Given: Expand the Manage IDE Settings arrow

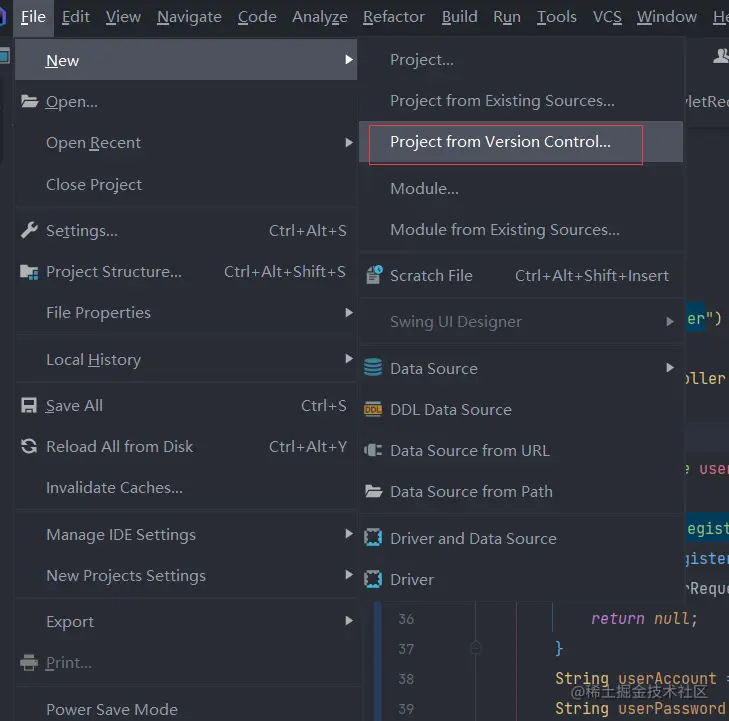Looking at the screenshot, I should coord(349,534).
